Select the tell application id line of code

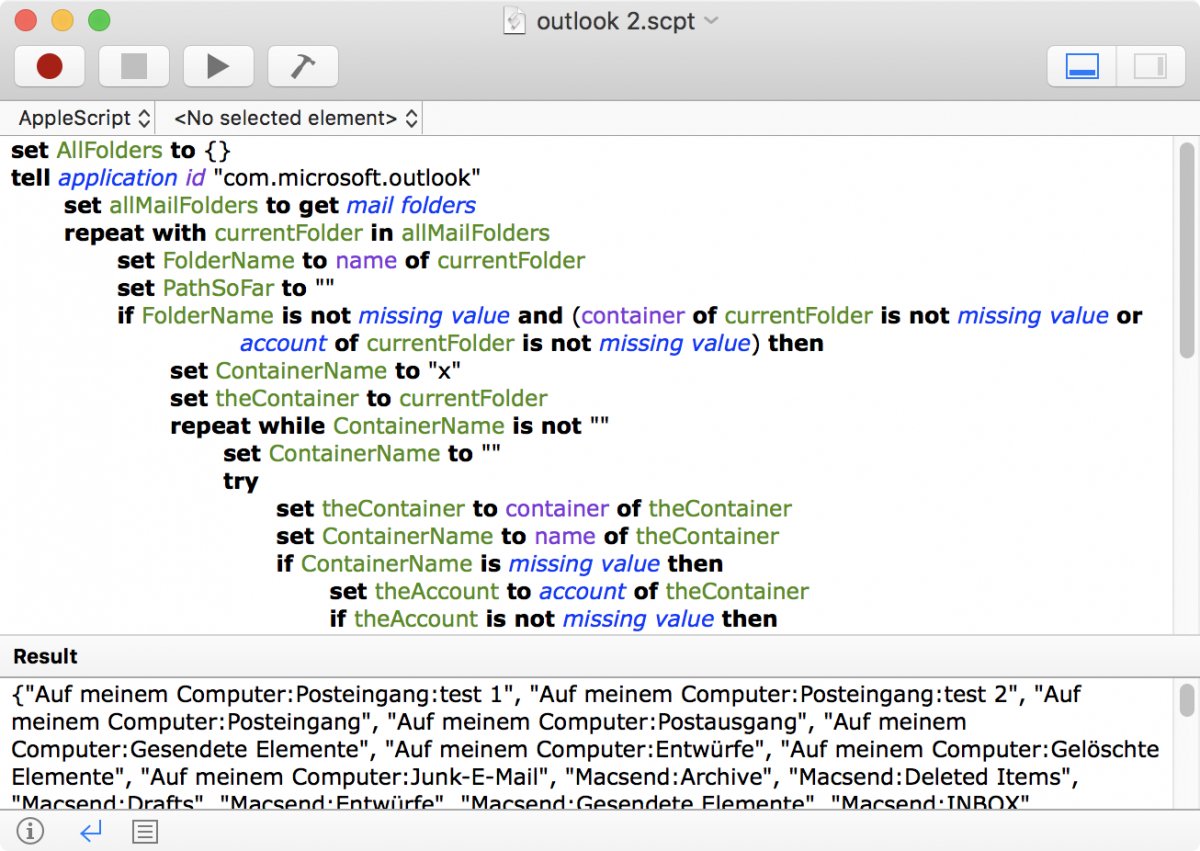point(240,177)
